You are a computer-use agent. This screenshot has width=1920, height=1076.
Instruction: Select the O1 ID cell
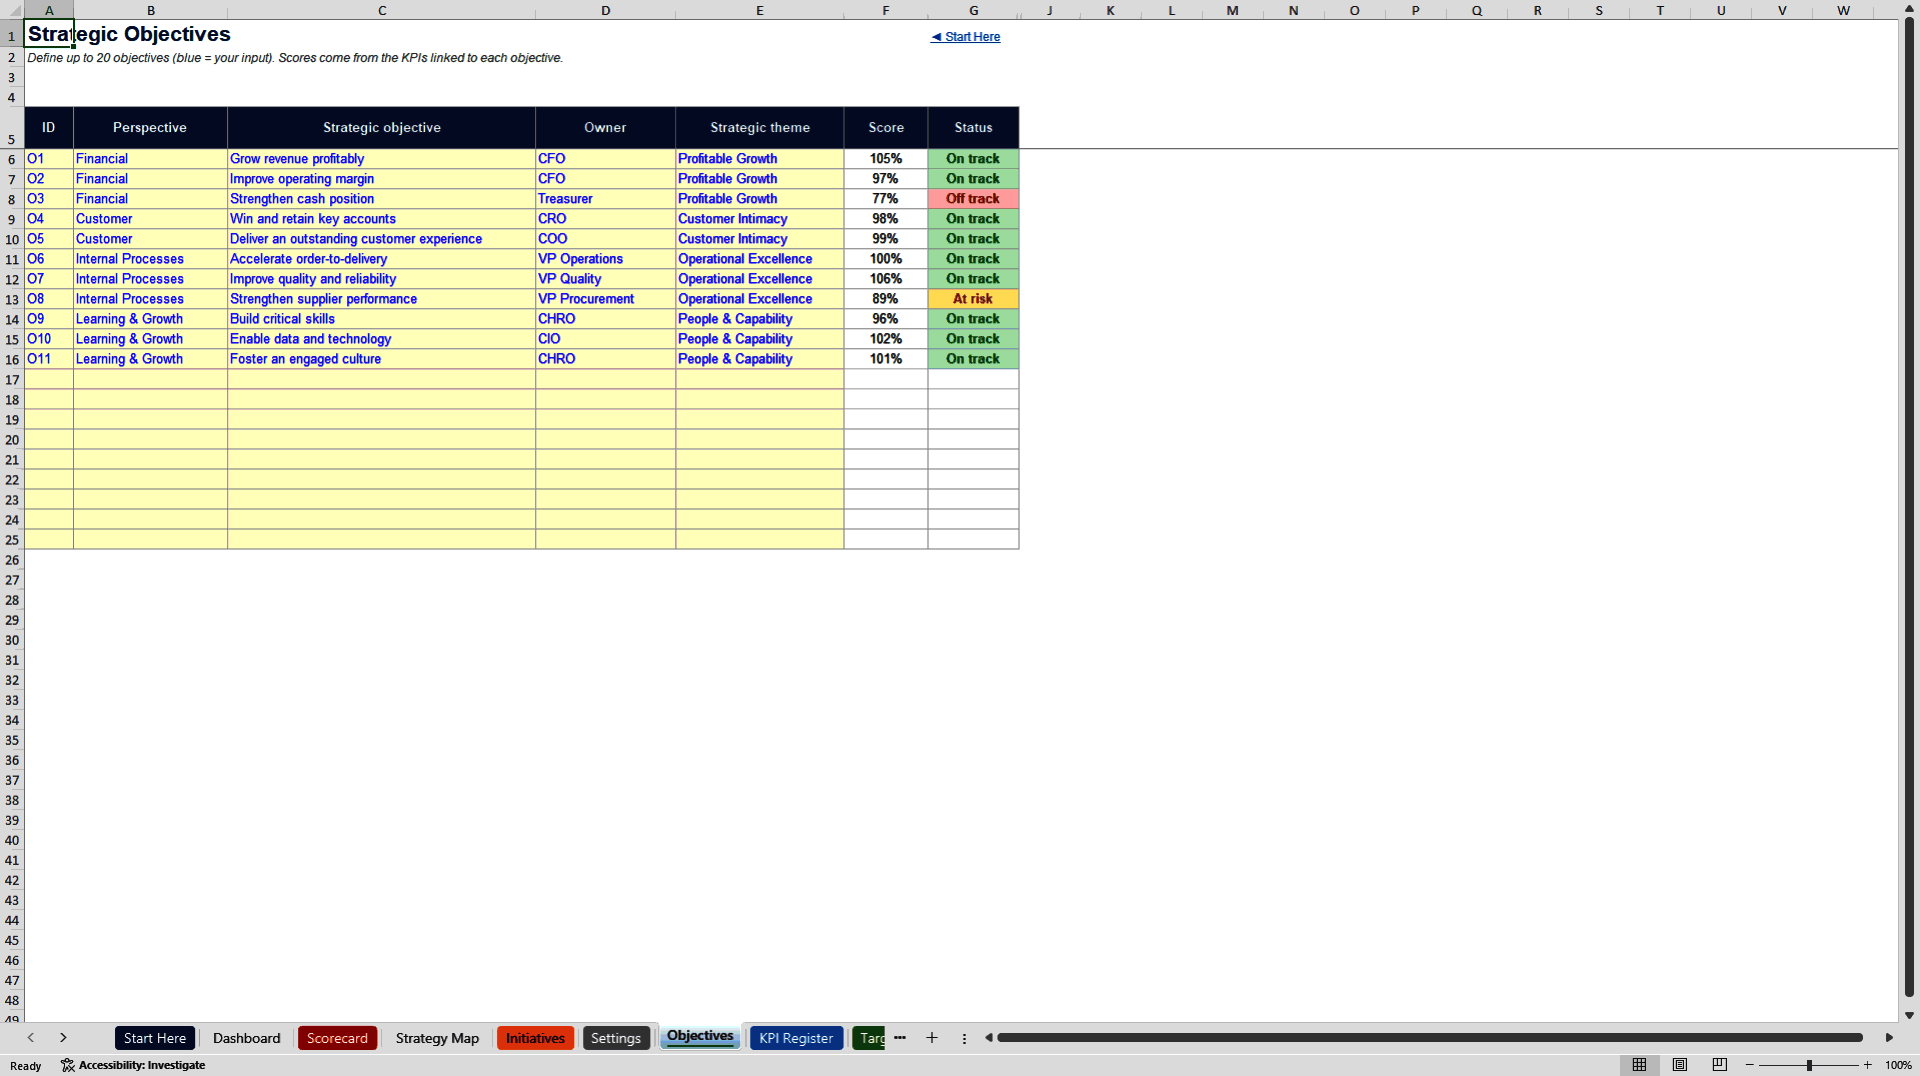(x=49, y=159)
